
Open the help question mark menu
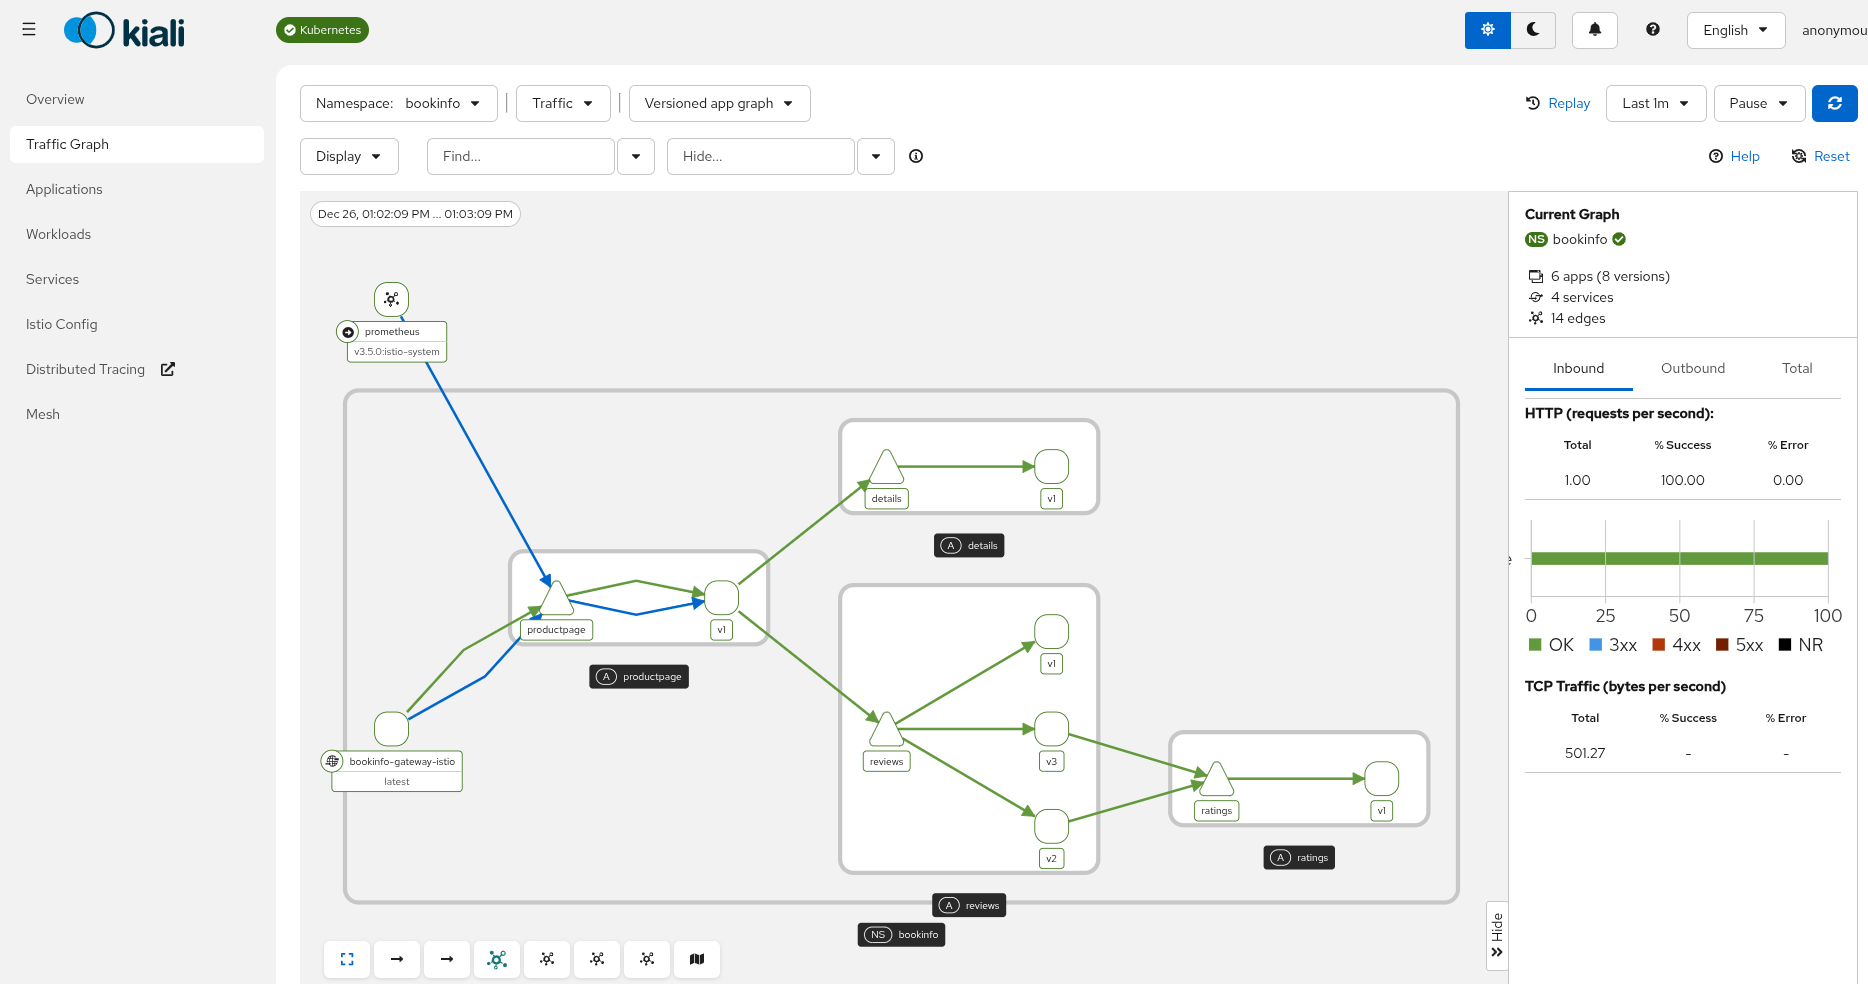(1653, 30)
